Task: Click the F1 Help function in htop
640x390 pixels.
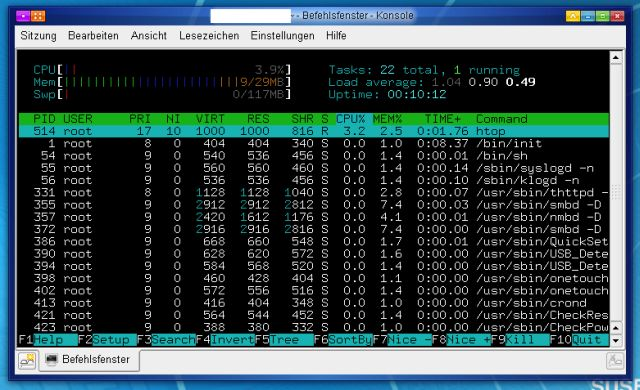Action: [x=48, y=340]
